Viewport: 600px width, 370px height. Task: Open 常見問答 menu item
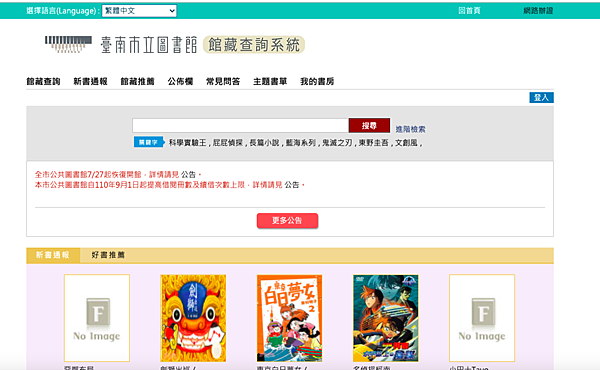223,81
